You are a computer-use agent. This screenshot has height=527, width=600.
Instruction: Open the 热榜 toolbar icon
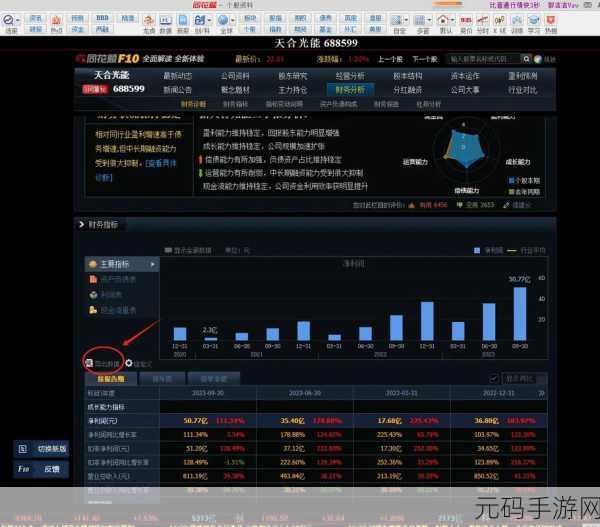550,20
